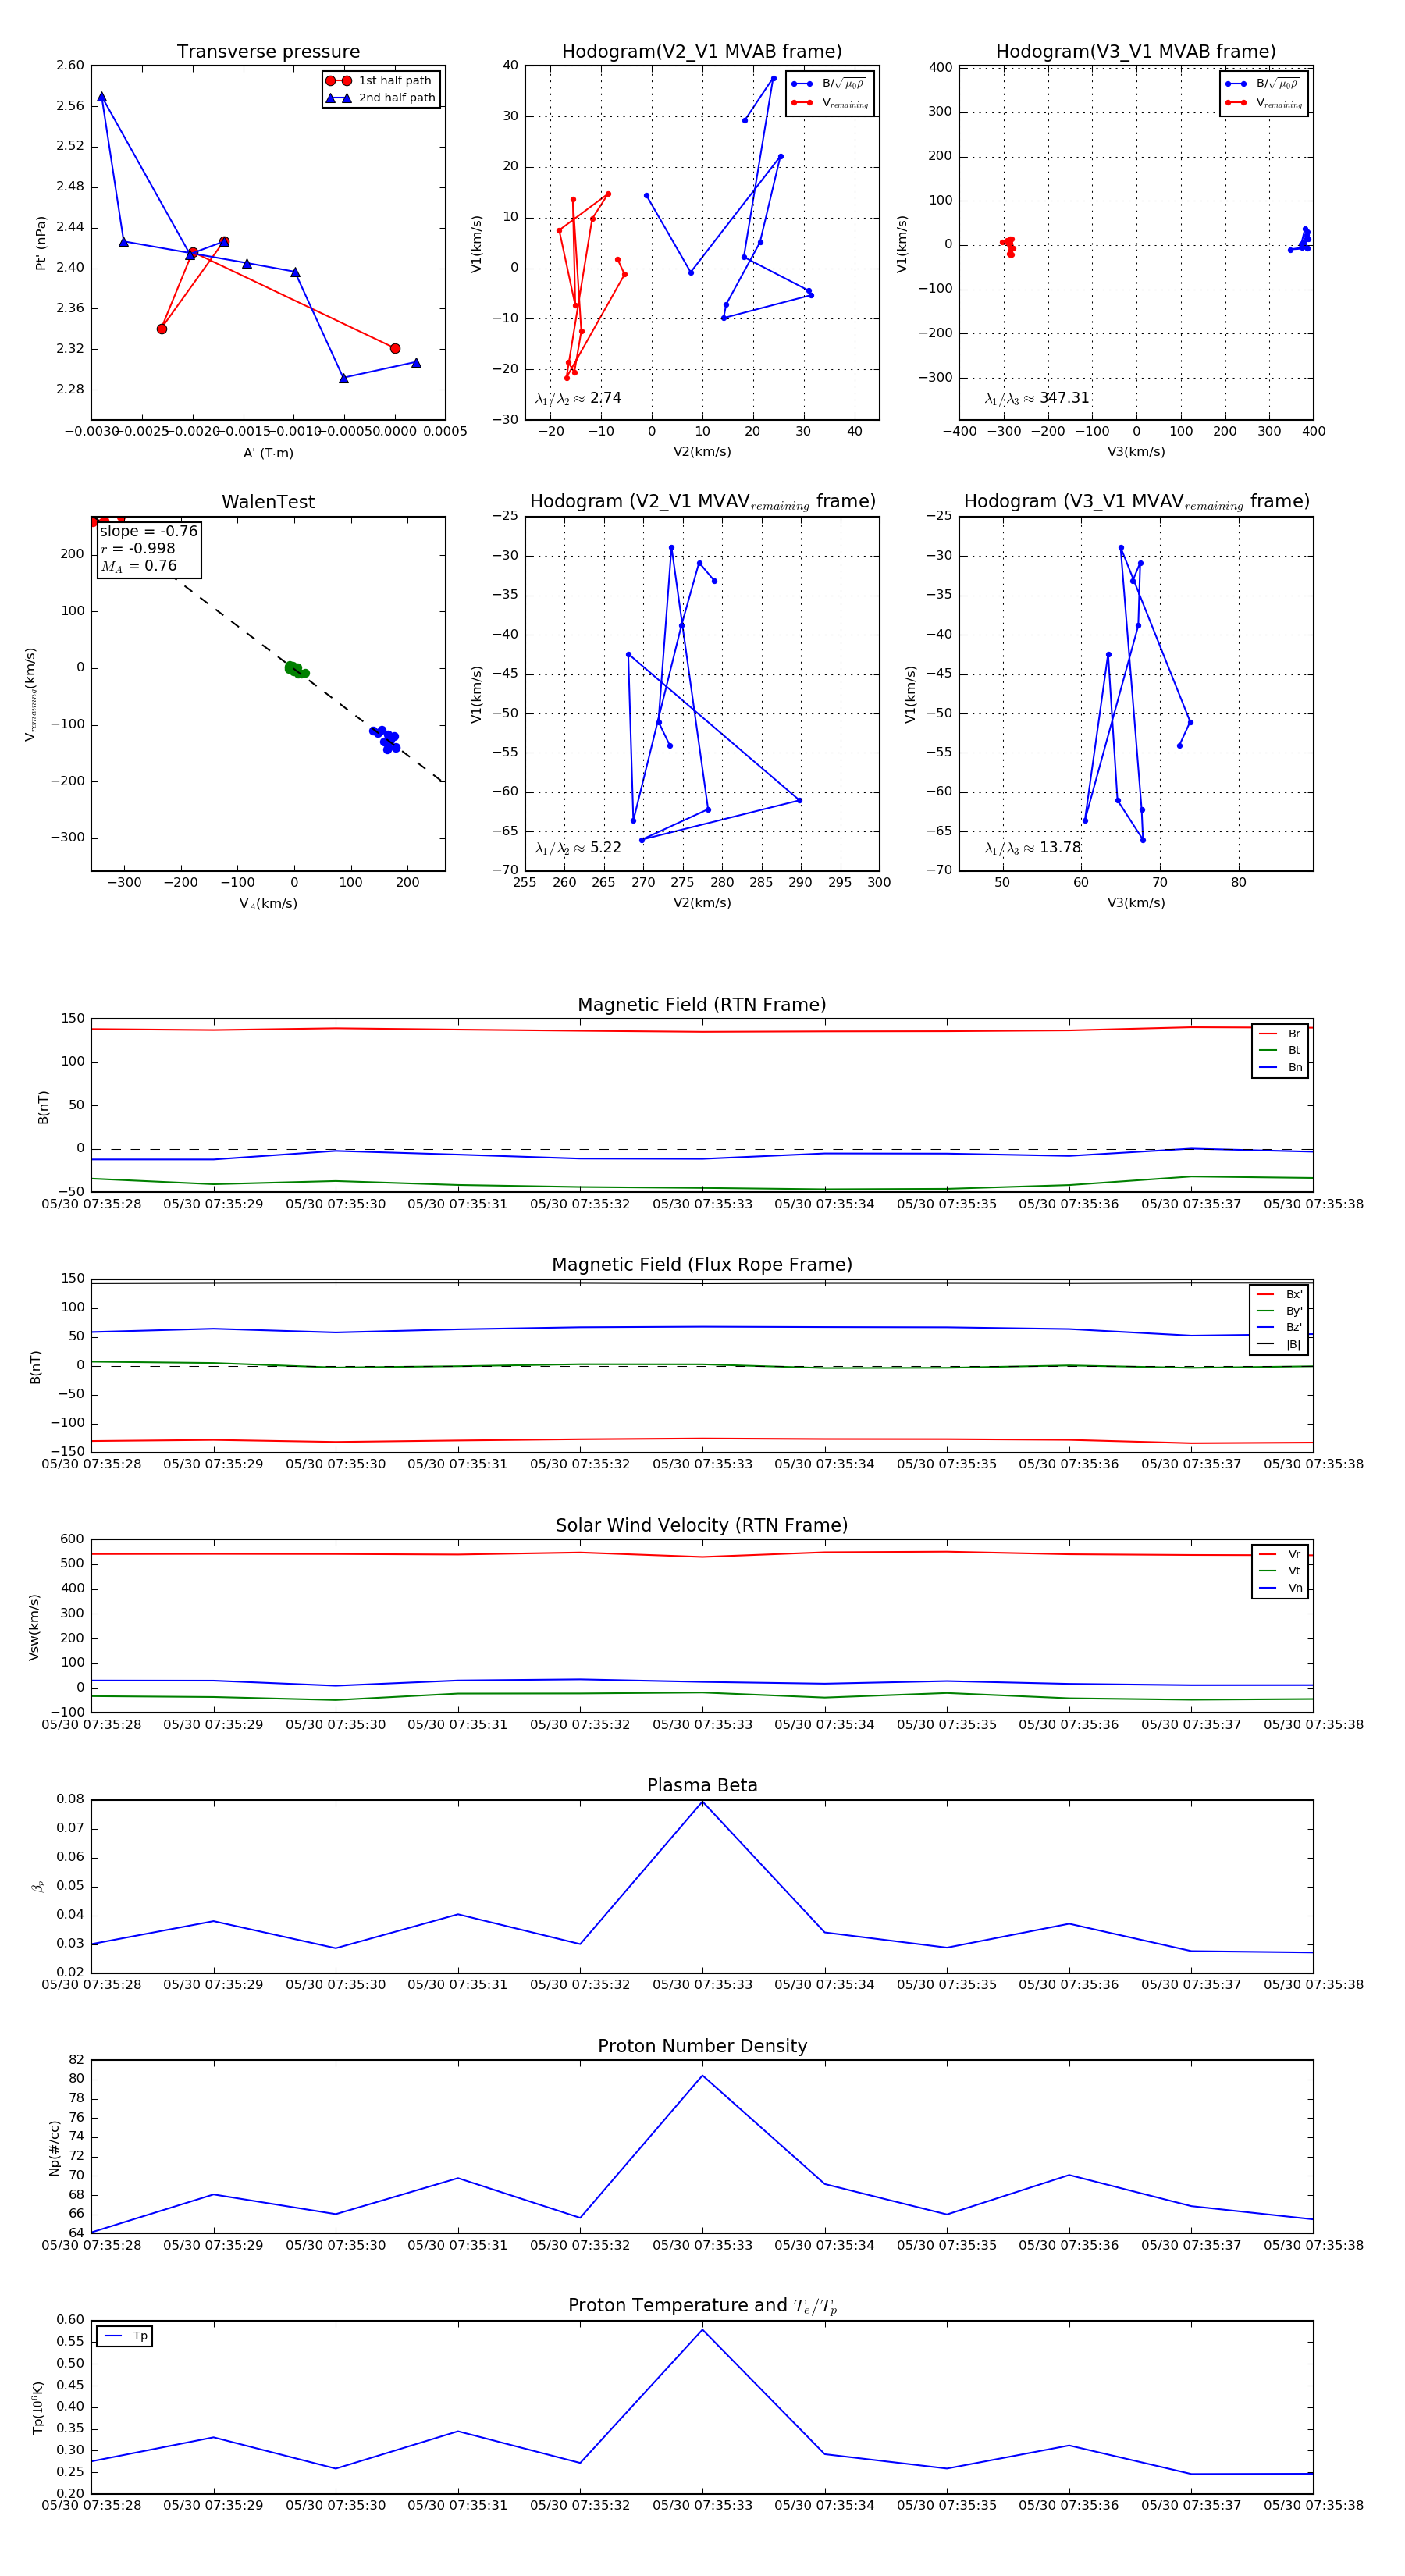Click the "Transverse pressure" plot title
Image resolution: width=1405 pixels, height=2576 pixels.
pyautogui.click(x=268, y=52)
